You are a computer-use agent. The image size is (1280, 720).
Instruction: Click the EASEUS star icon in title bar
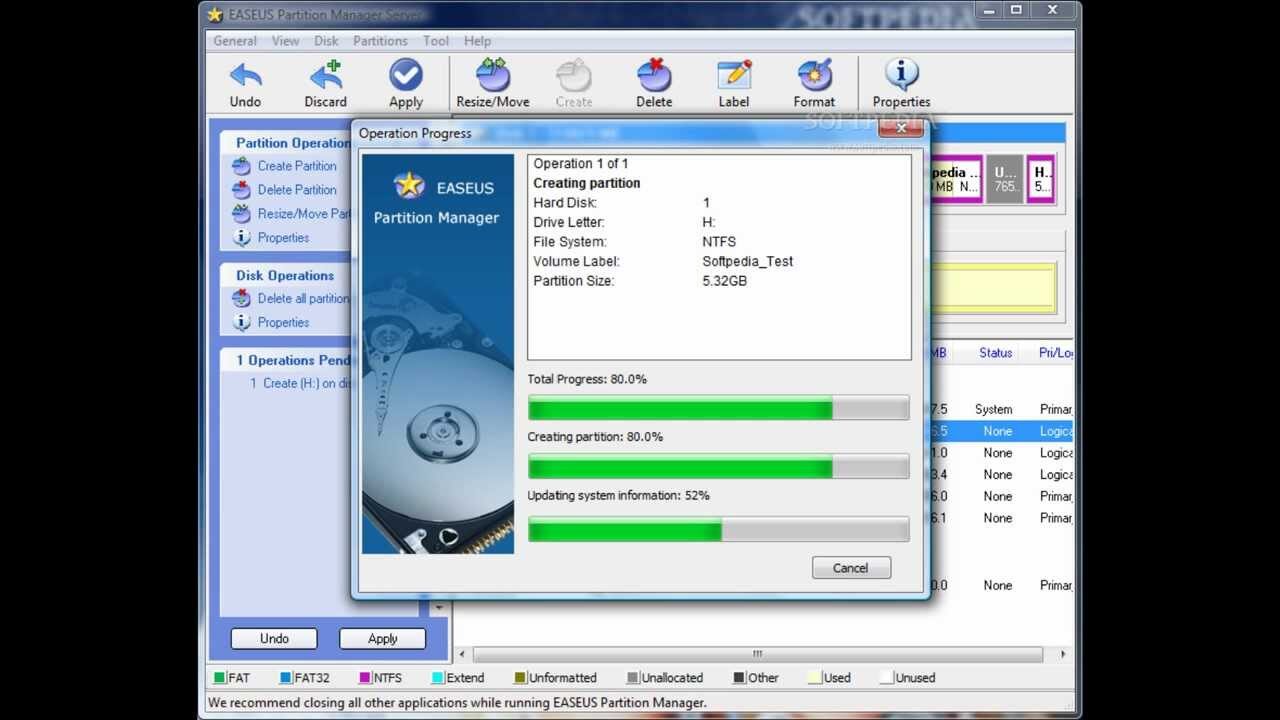[214, 14]
